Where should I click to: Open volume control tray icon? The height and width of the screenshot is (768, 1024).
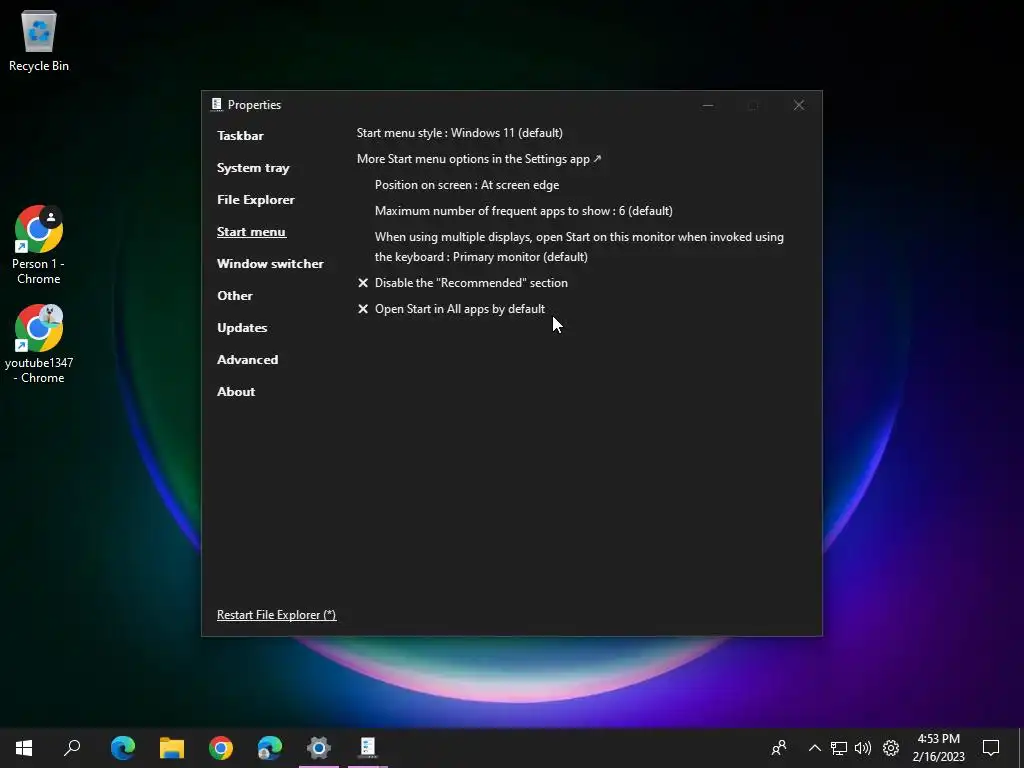863,748
